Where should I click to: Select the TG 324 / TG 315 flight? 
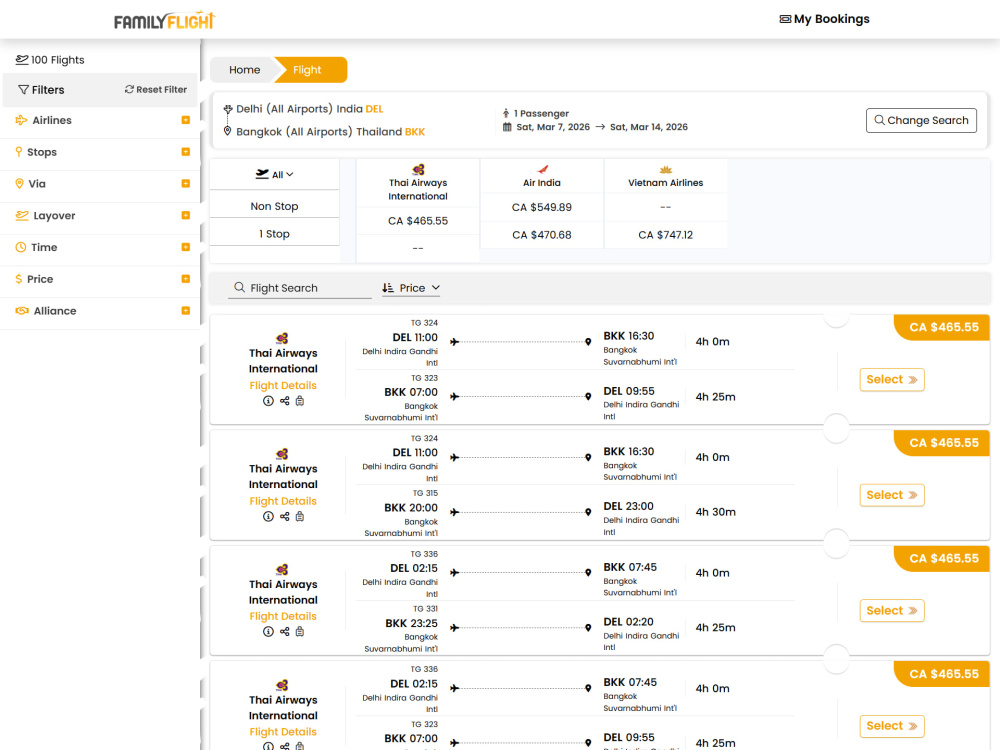[892, 496]
